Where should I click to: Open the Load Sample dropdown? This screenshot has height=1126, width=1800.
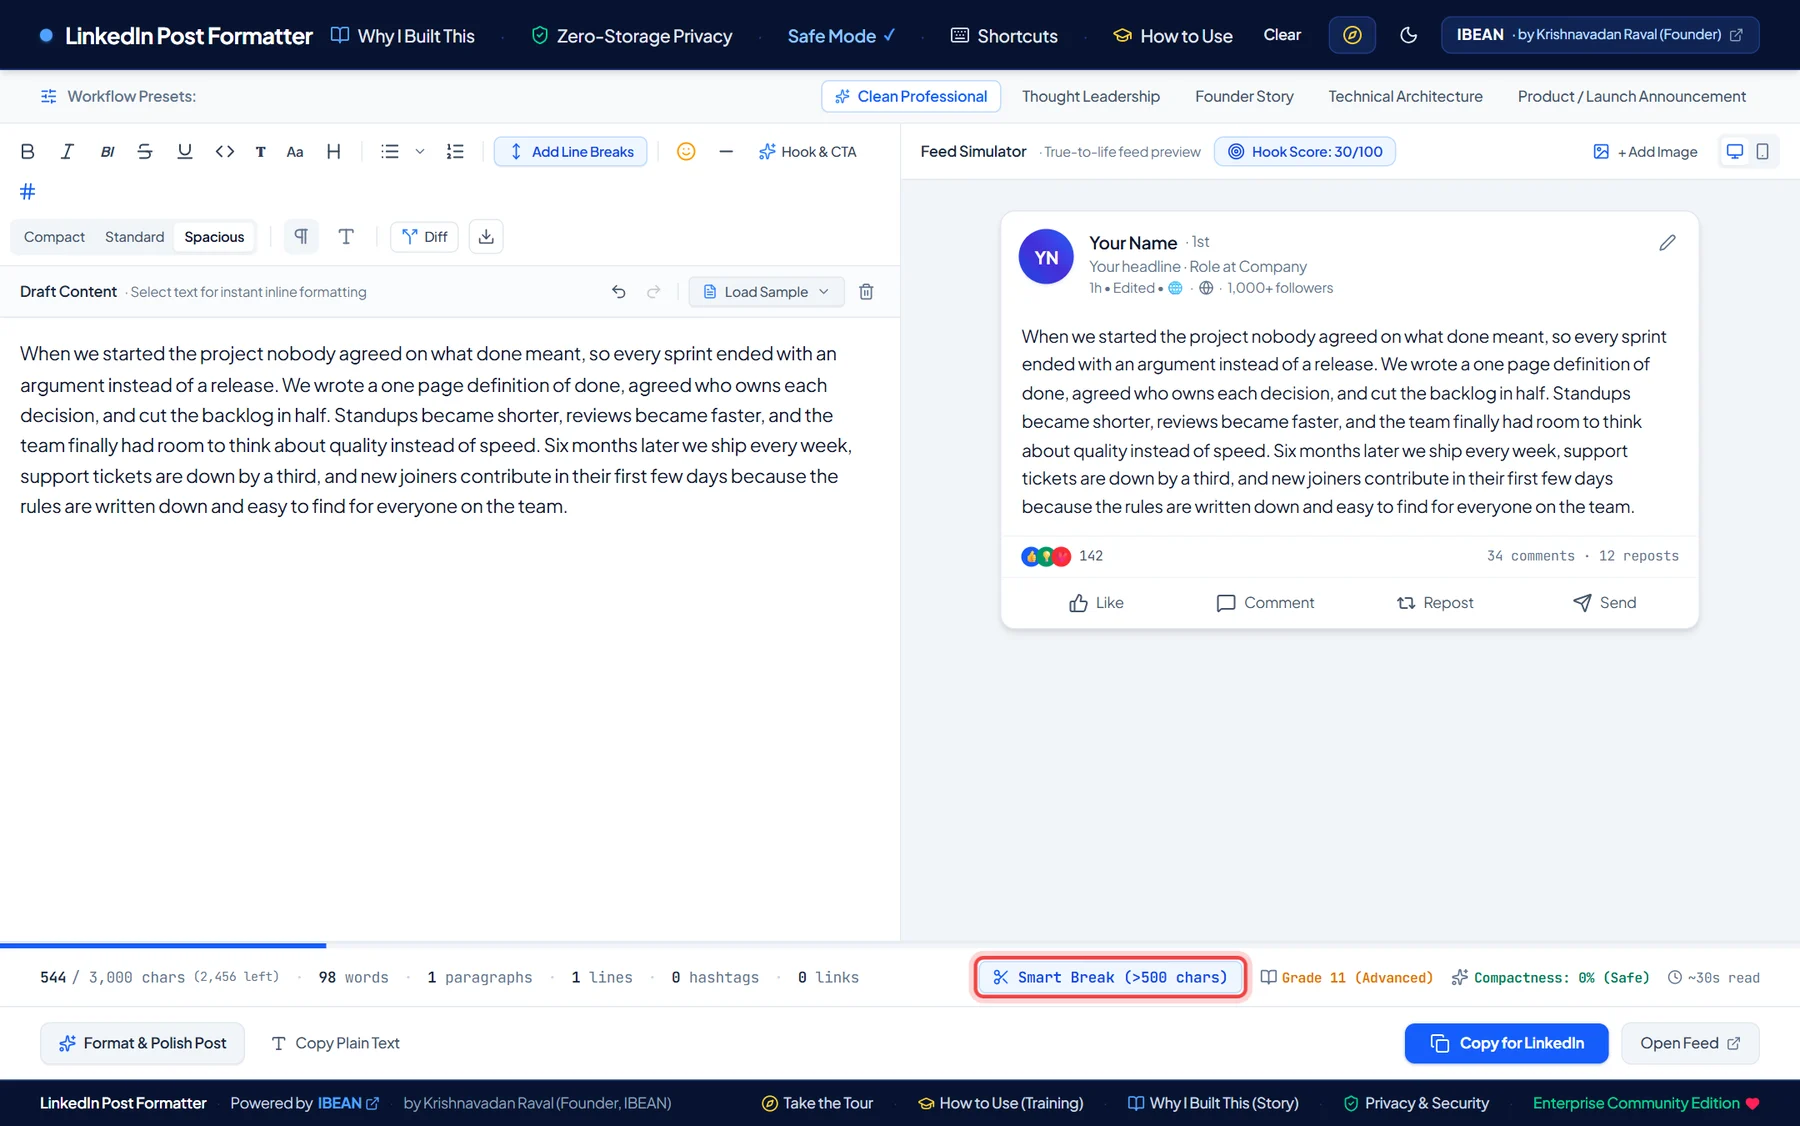[766, 292]
